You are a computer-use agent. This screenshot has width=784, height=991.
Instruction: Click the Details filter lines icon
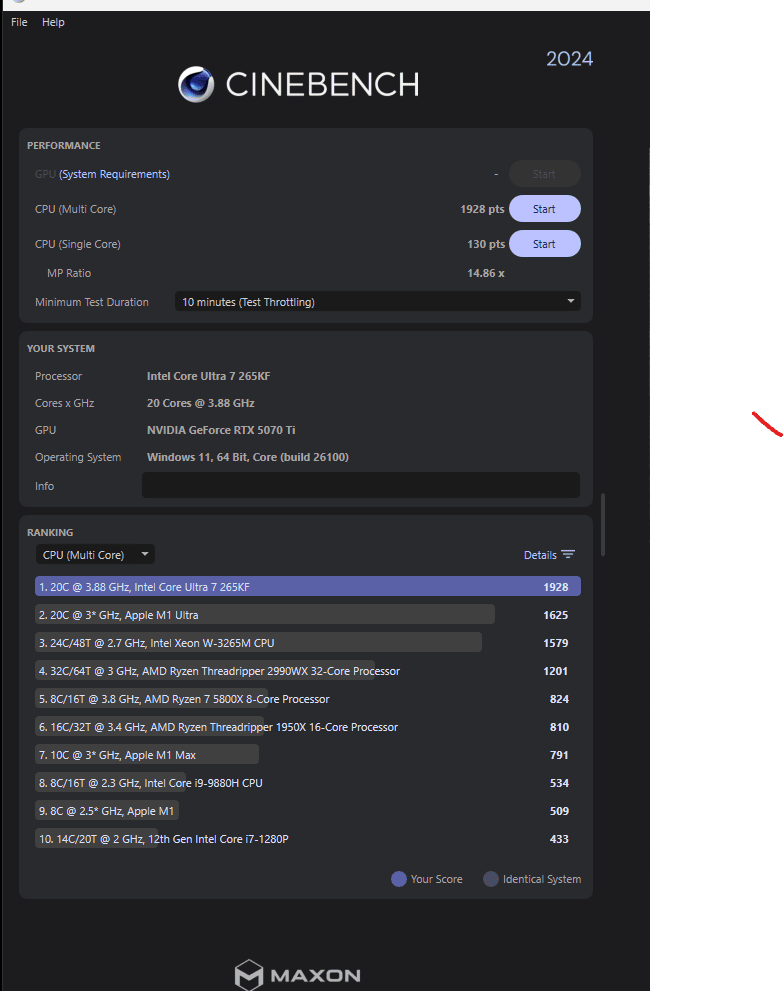tap(568, 554)
